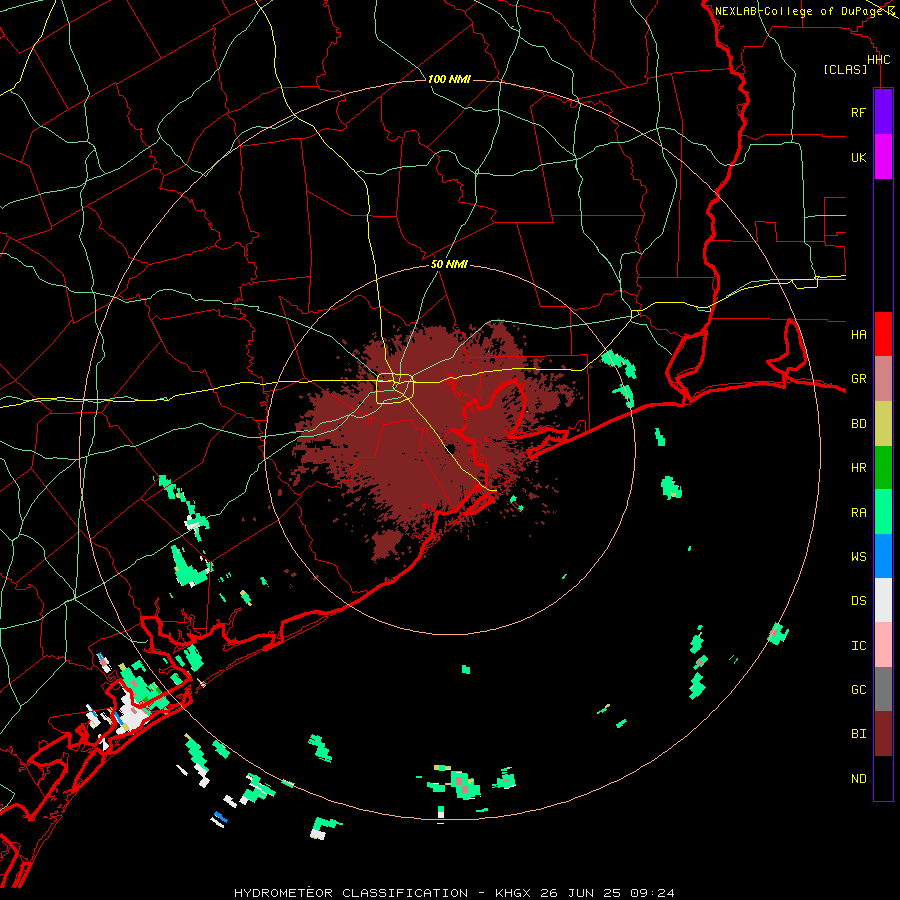The width and height of the screenshot is (900, 900).
Task: Click the BD legend label text
Action: [858, 424]
